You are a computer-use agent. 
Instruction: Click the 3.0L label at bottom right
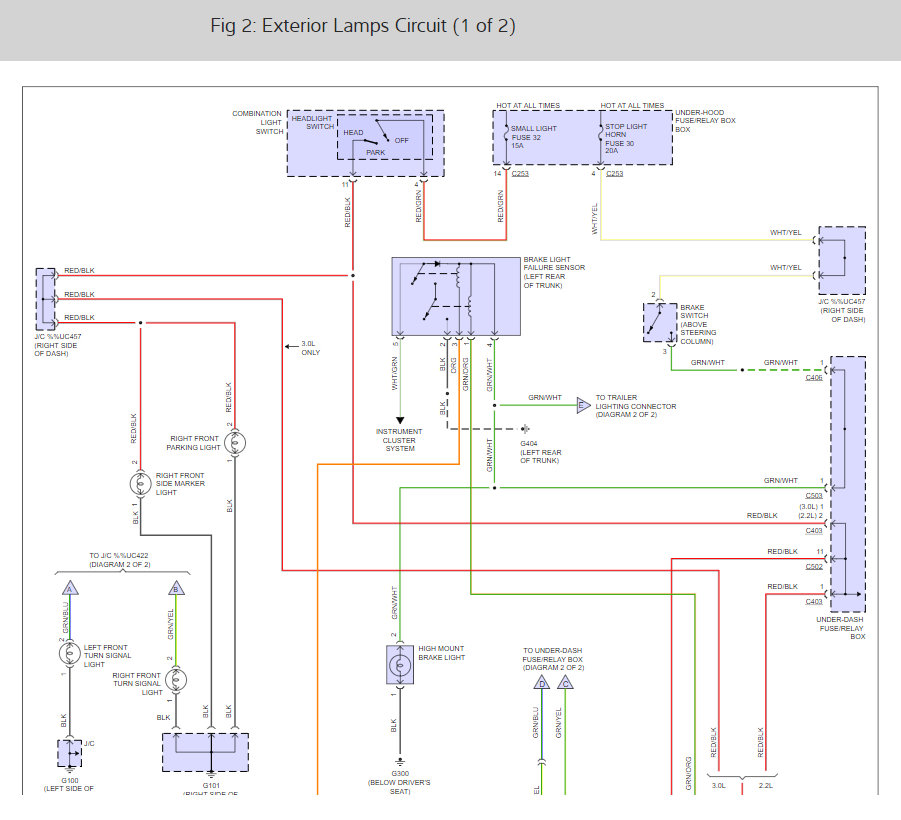pos(719,786)
